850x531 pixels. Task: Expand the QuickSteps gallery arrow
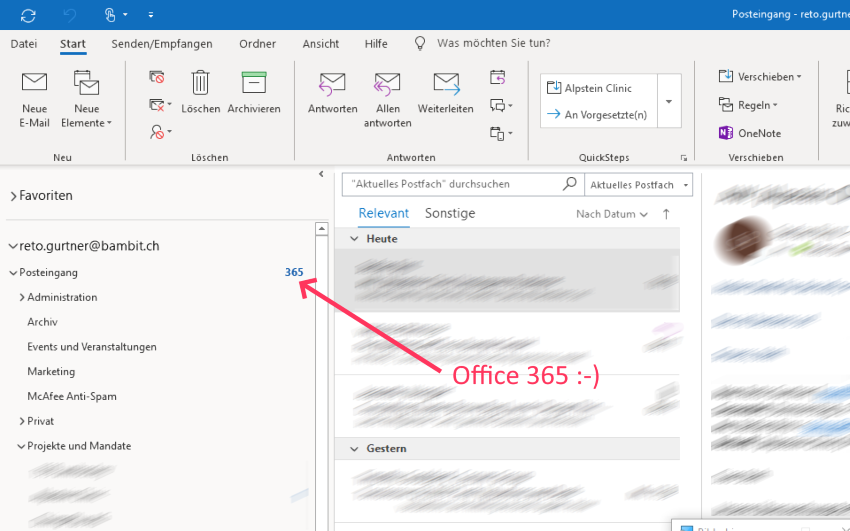click(669, 101)
